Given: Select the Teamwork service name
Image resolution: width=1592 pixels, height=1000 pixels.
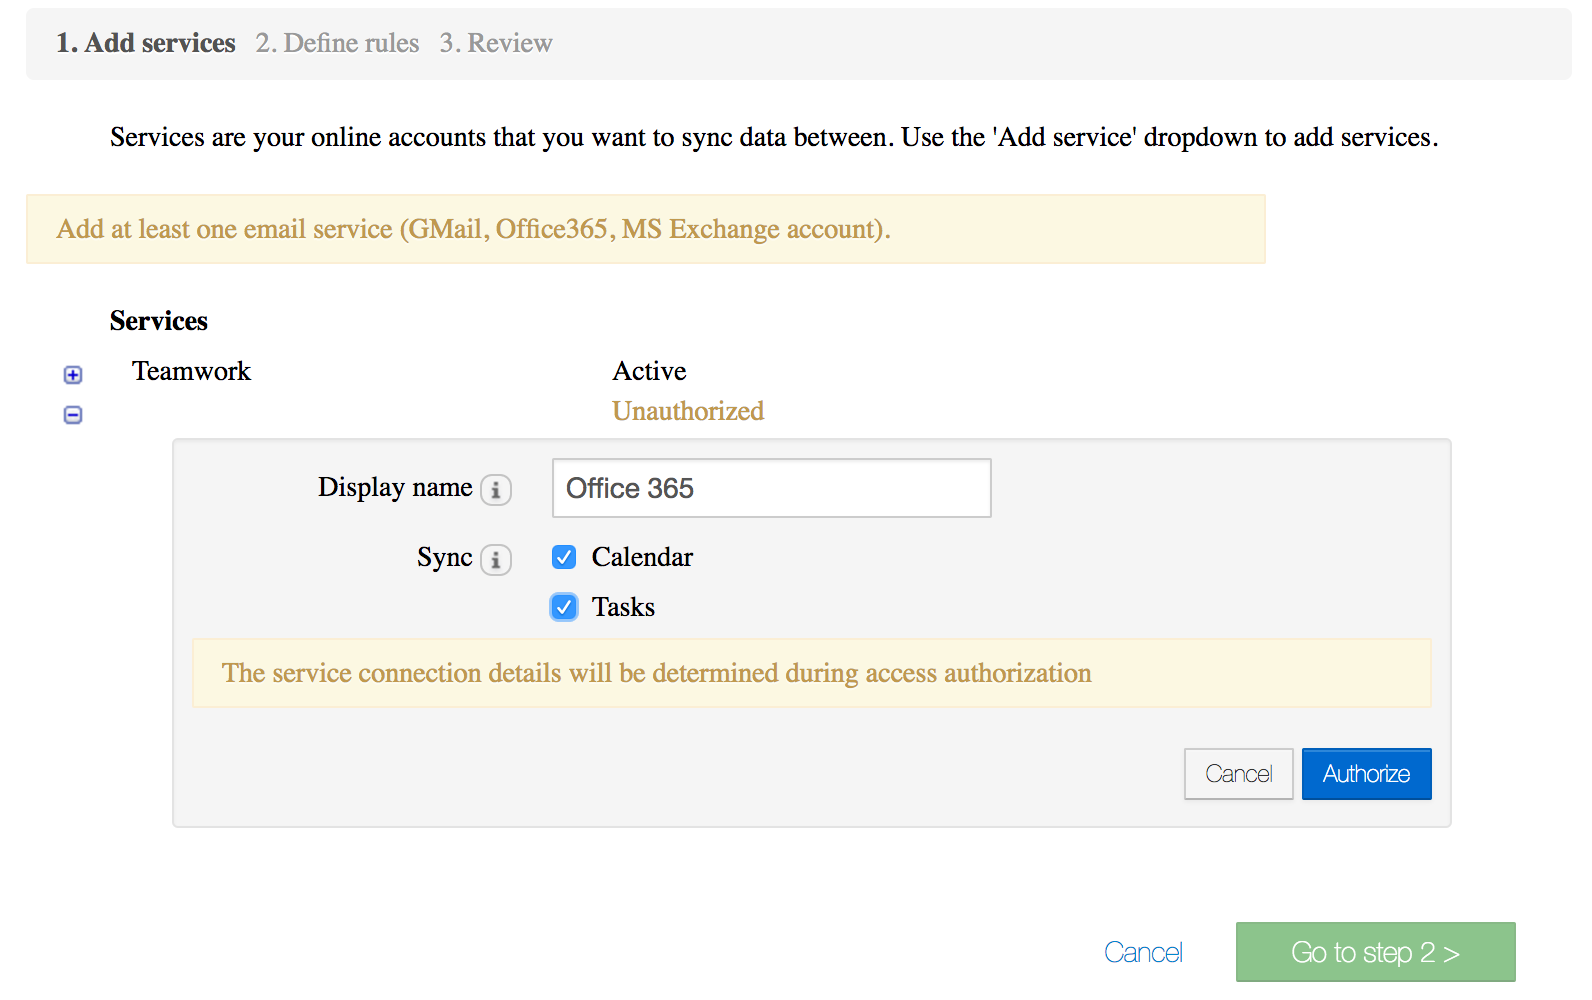Looking at the screenshot, I should (191, 371).
